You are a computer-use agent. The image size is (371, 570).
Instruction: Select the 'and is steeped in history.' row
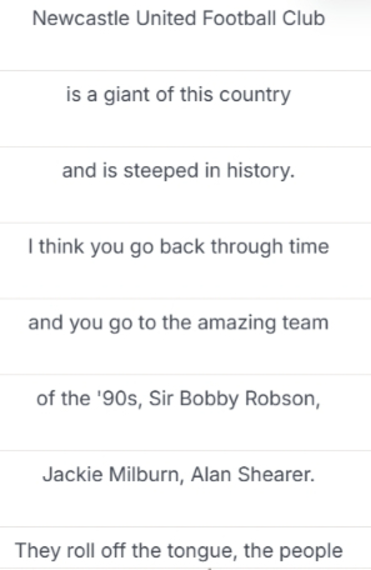[x=185, y=185]
